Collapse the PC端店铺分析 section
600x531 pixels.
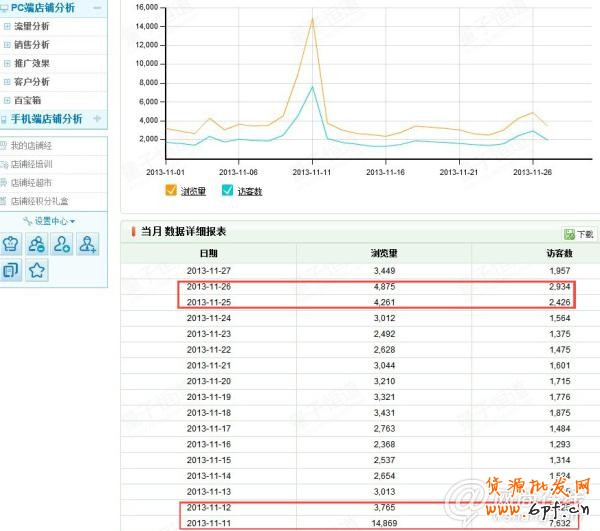point(96,8)
